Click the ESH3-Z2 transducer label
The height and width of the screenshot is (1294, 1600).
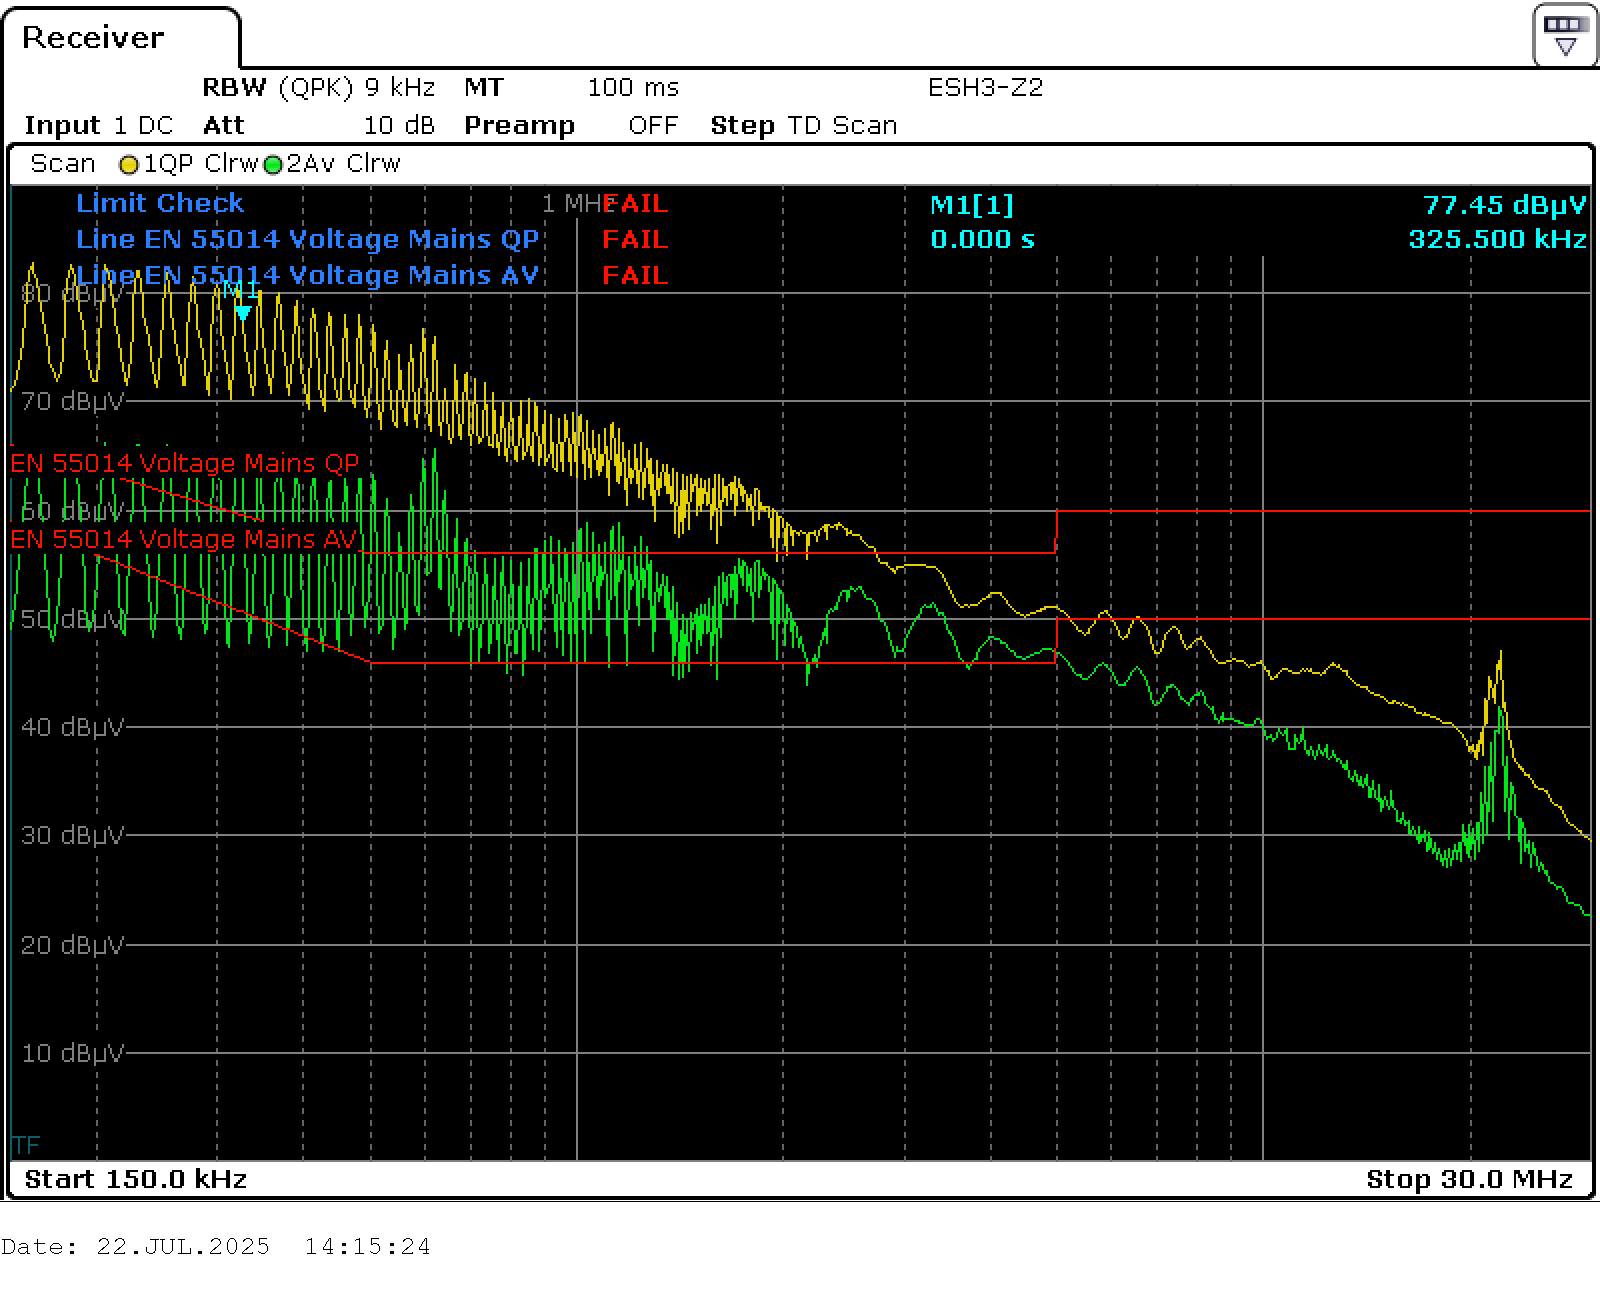pyautogui.click(x=985, y=88)
